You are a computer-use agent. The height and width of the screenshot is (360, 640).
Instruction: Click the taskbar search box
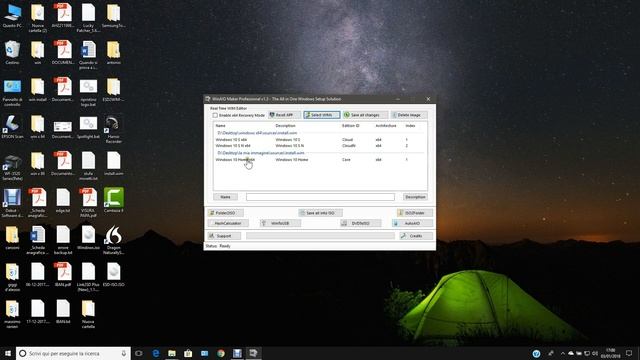tap(73, 353)
